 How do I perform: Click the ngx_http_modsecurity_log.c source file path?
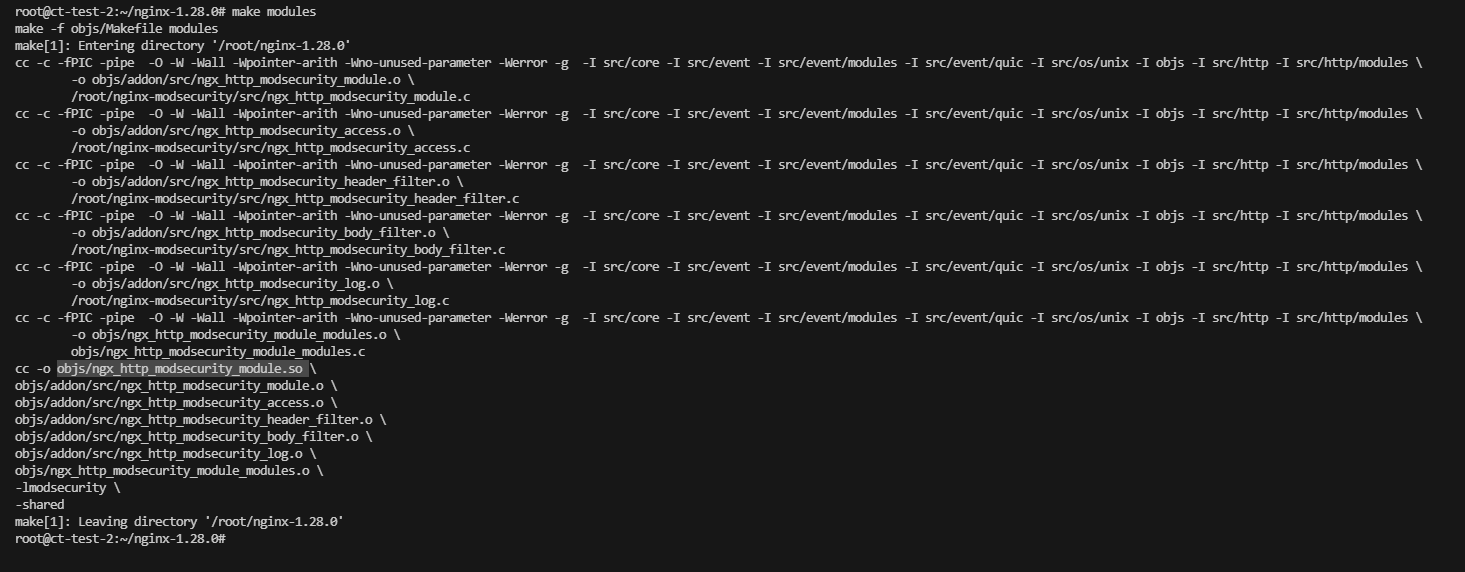(260, 301)
